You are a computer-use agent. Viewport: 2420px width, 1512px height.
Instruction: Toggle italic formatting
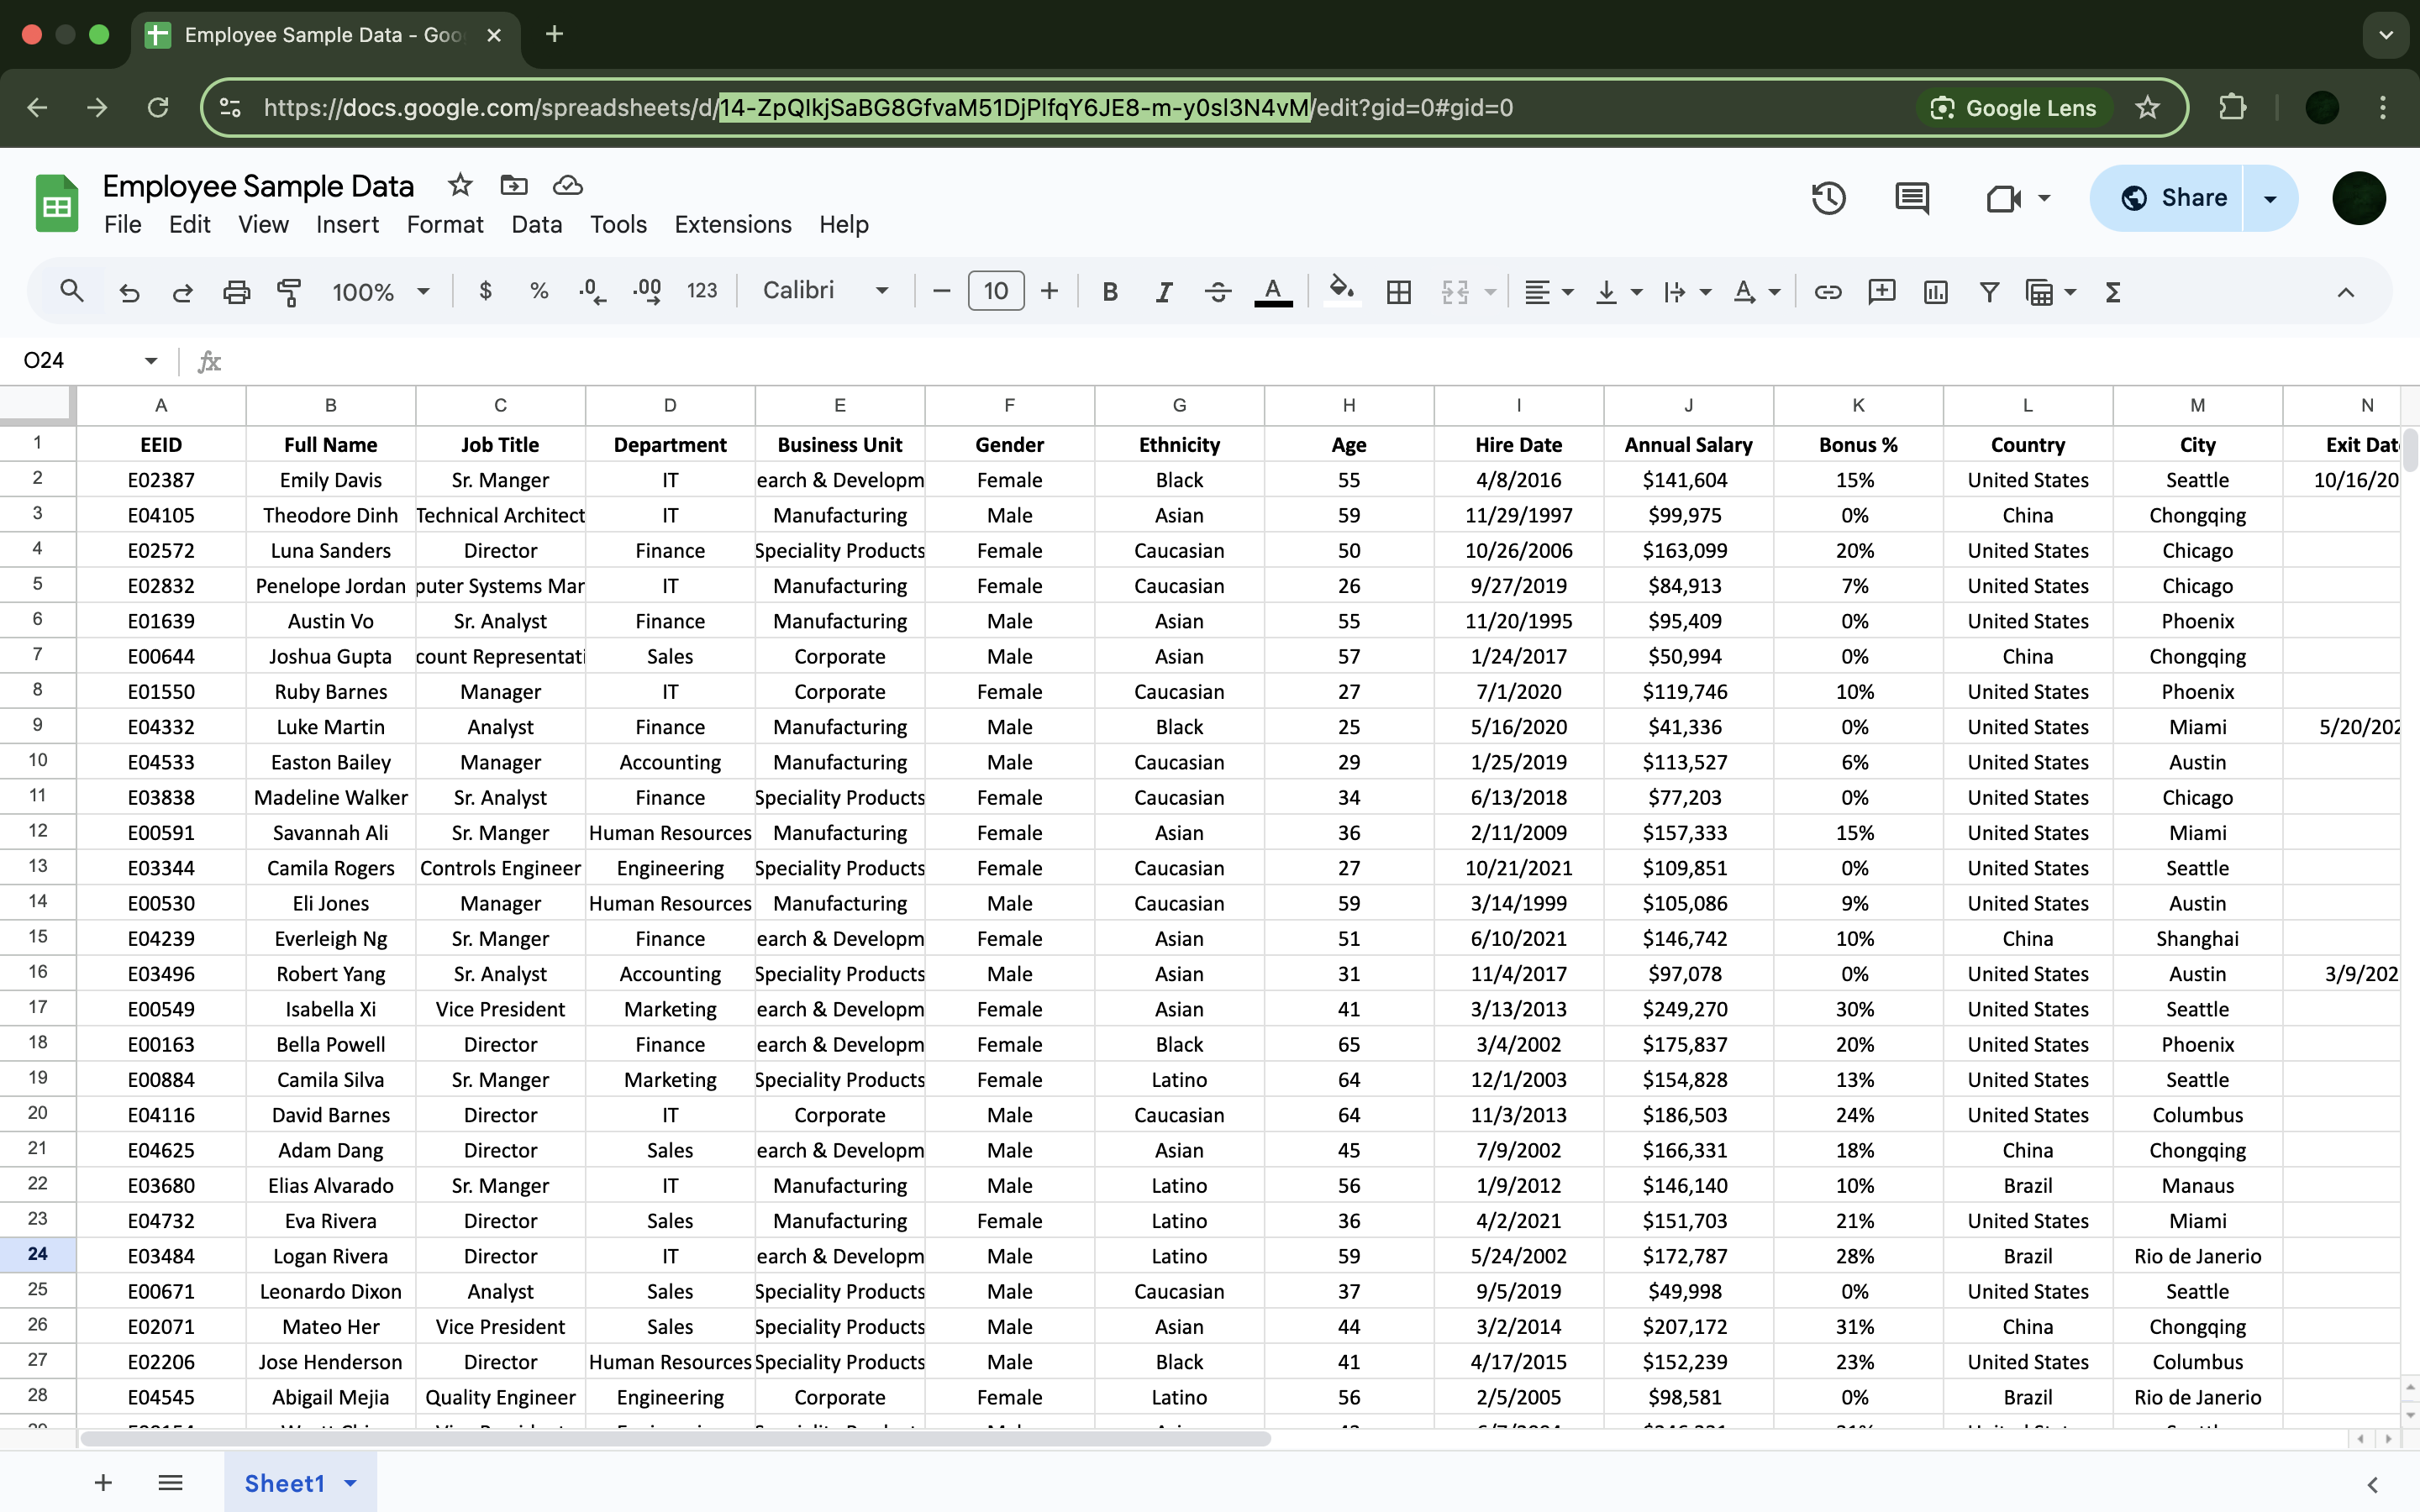1163,292
